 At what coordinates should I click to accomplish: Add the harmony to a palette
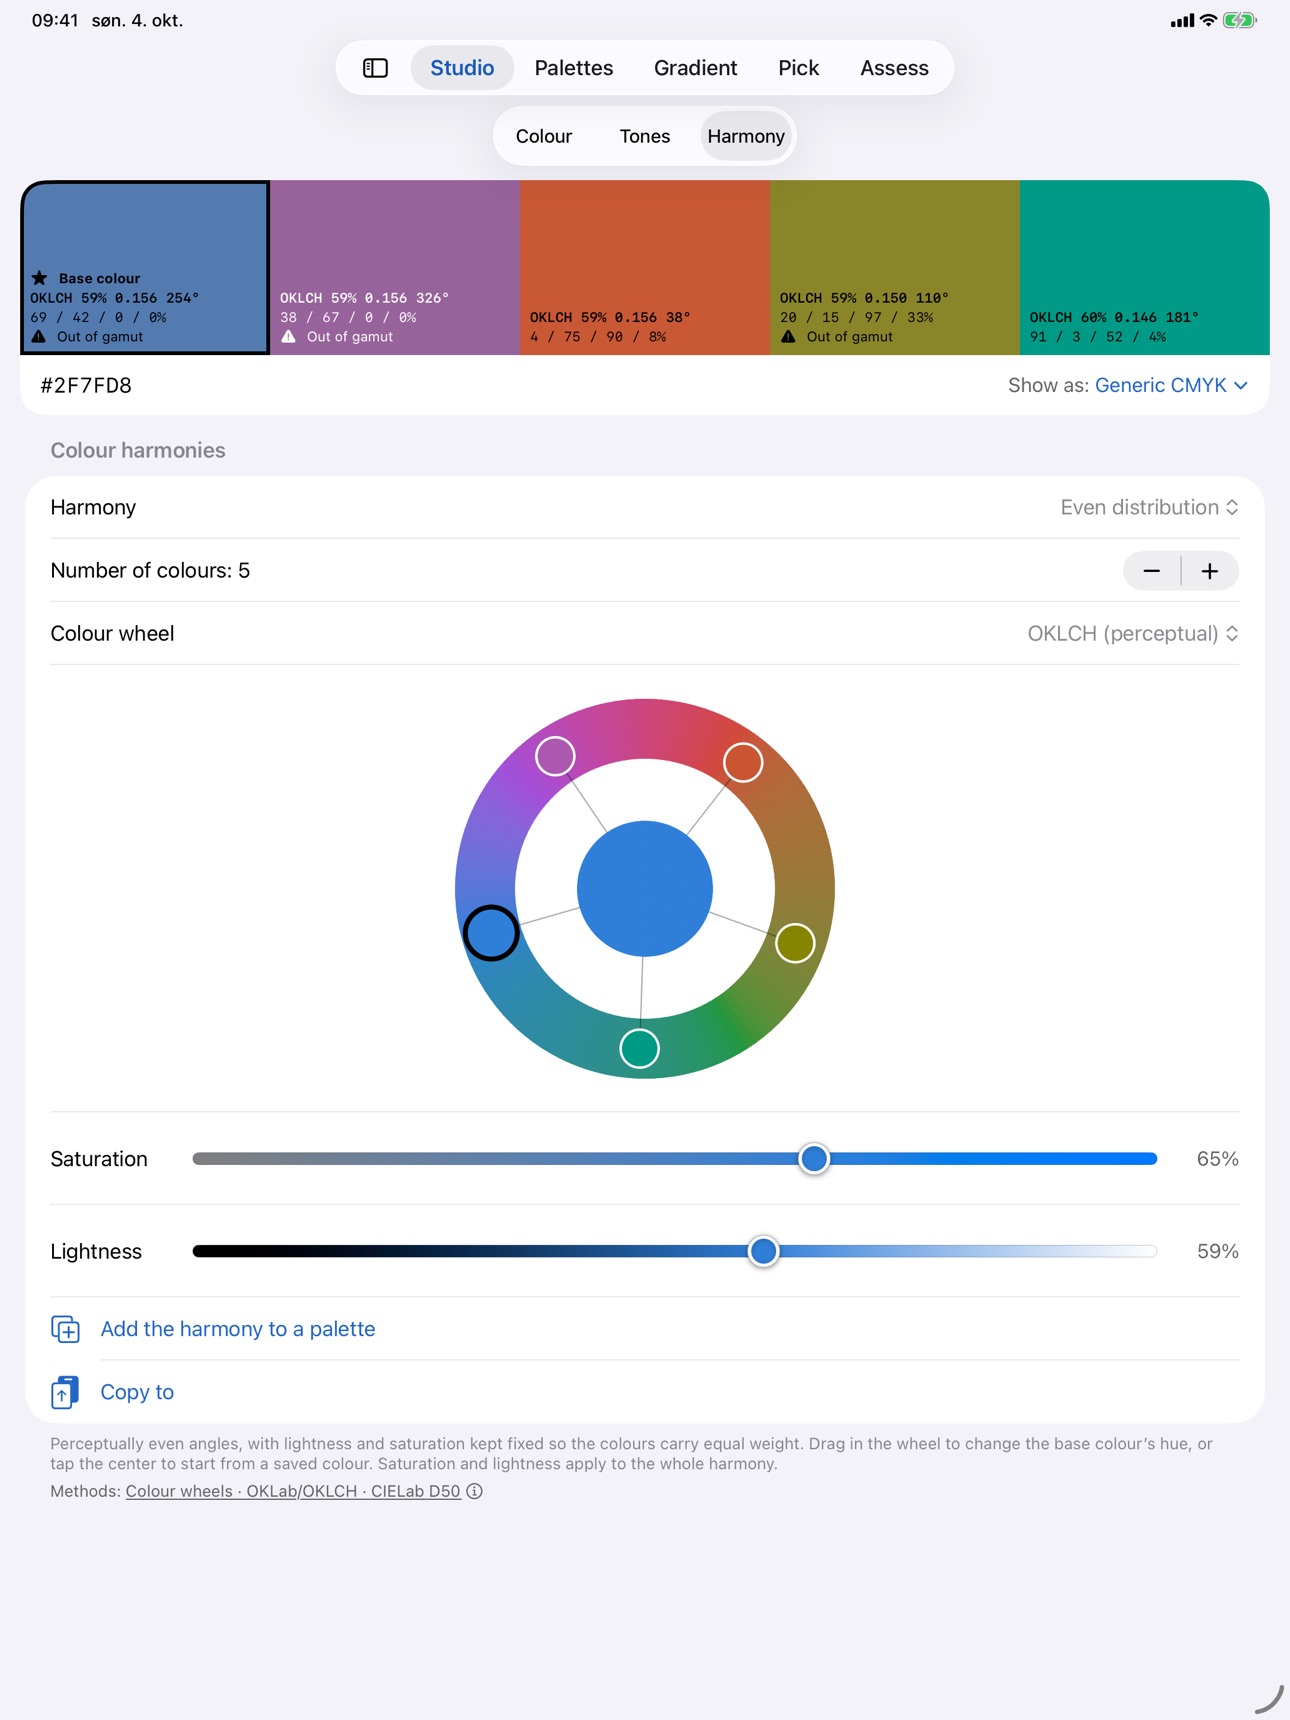[238, 1329]
